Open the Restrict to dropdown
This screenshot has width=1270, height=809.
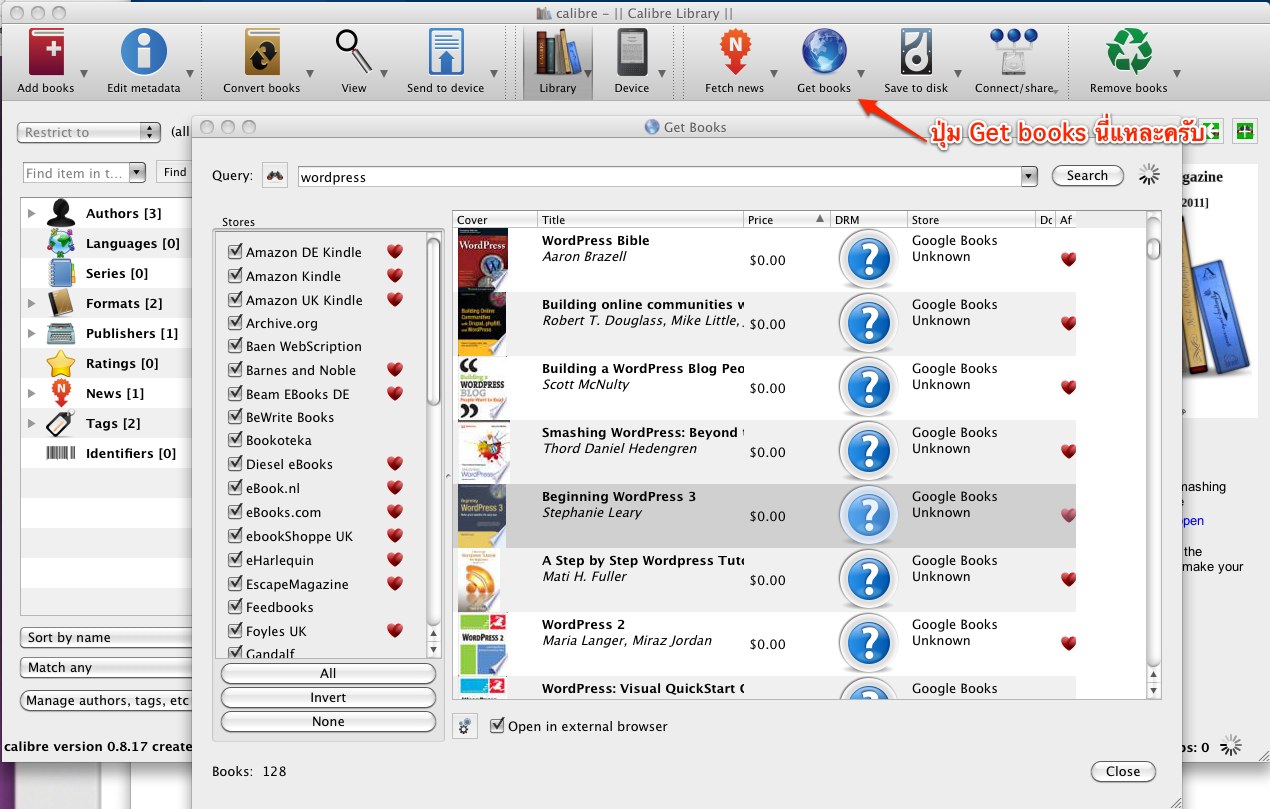(x=89, y=132)
